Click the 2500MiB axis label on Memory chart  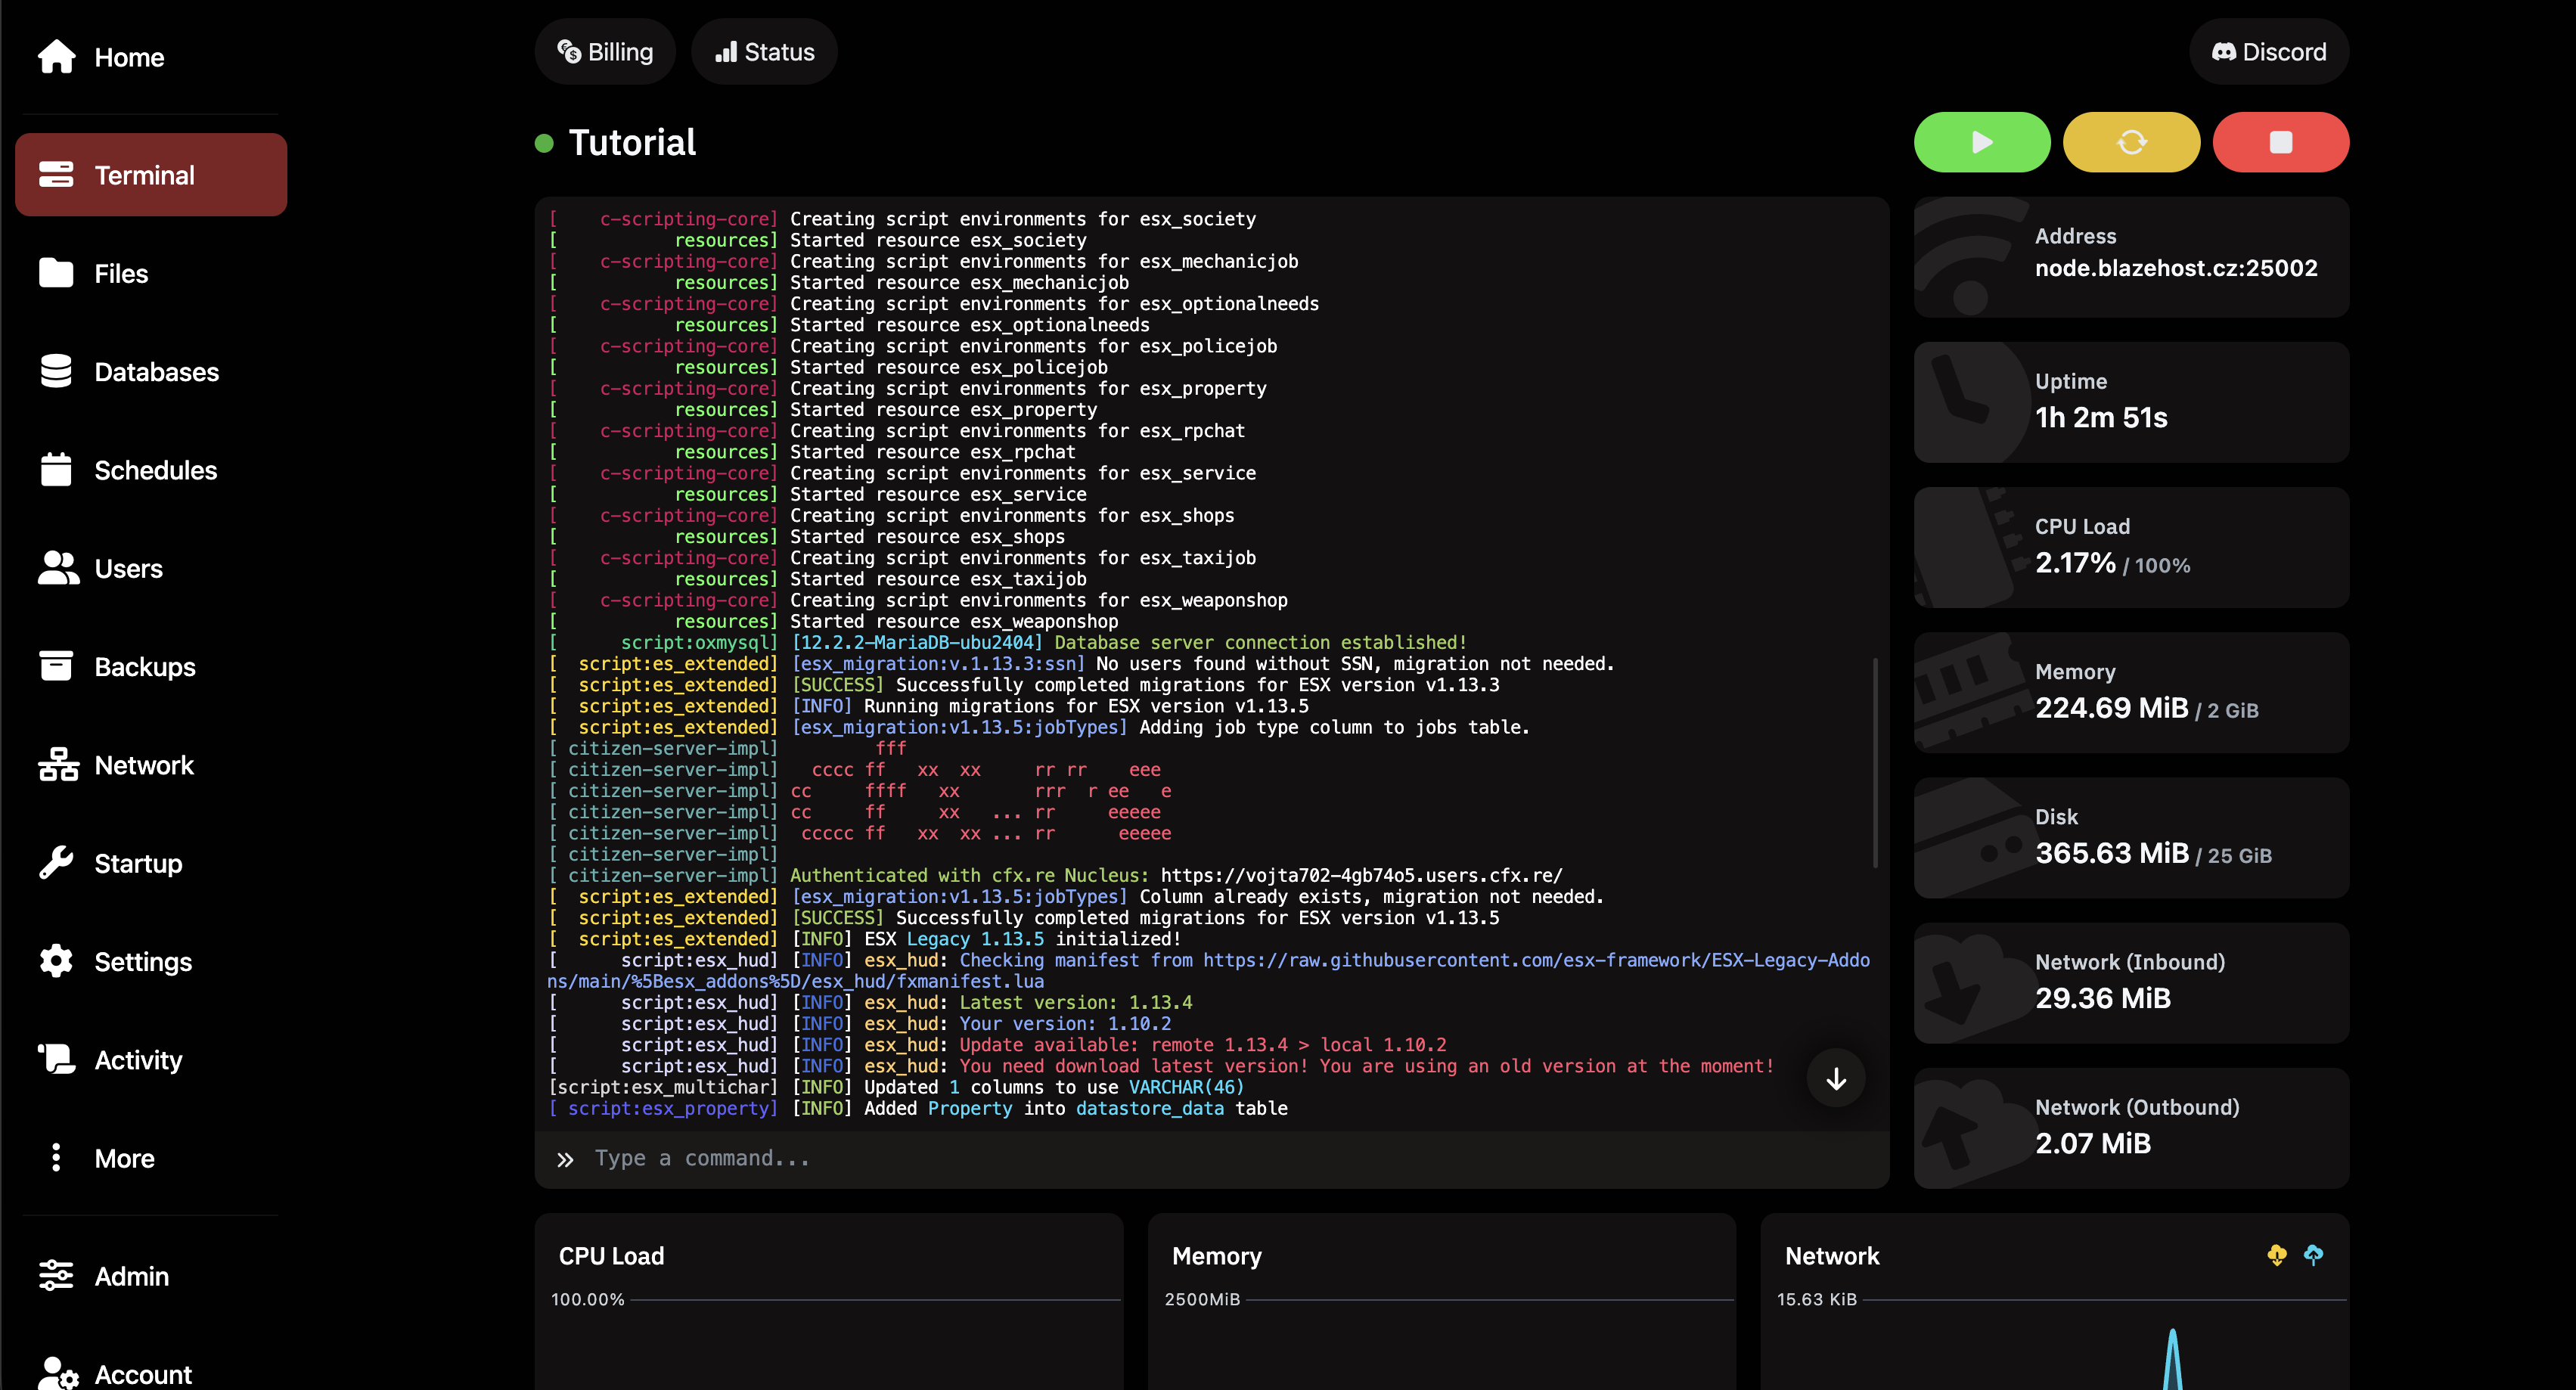point(1202,1299)
